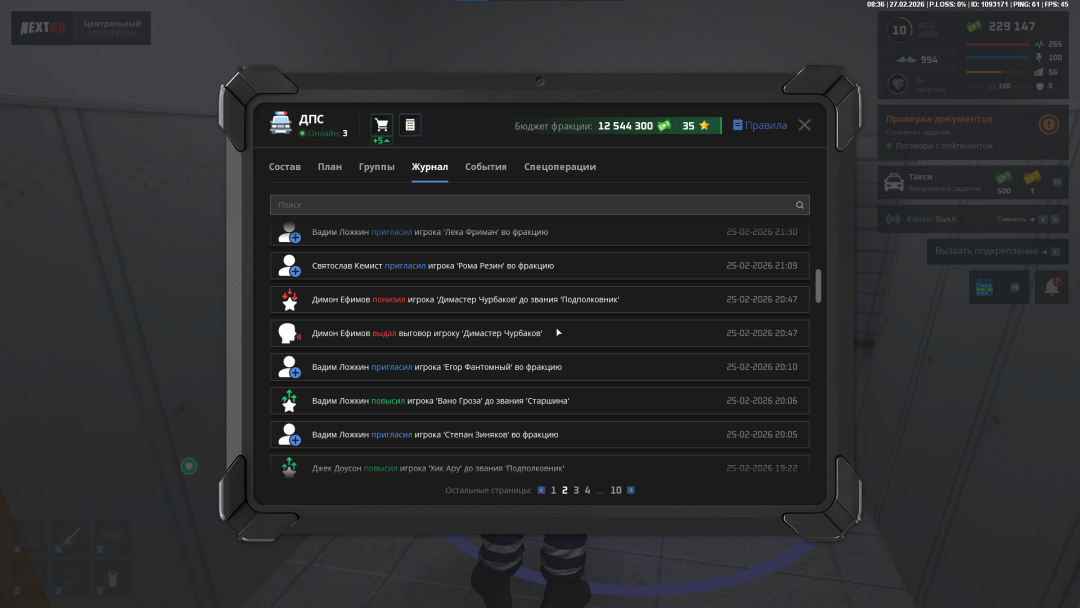Viewport: 1080px width, 608px height.
Task: Click the notification bell icon
Action: 1052,287
